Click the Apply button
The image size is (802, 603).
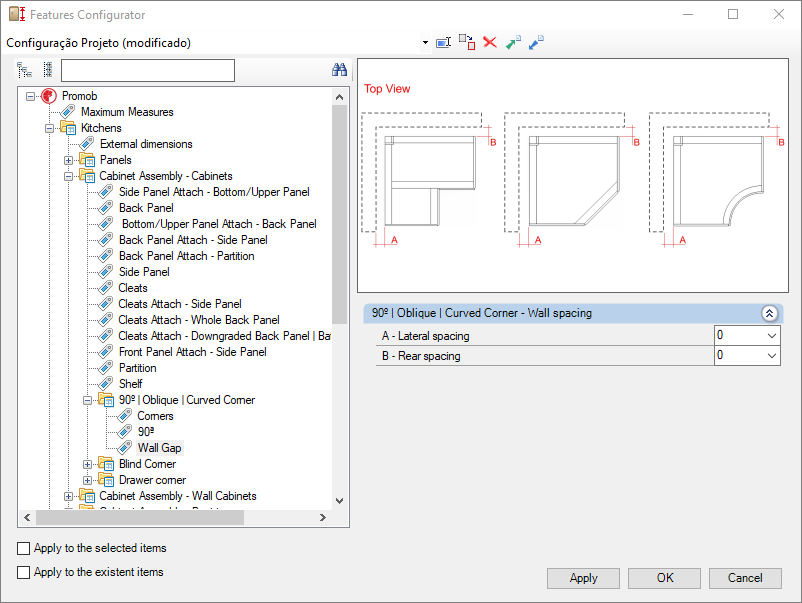[x=583, y=578]
